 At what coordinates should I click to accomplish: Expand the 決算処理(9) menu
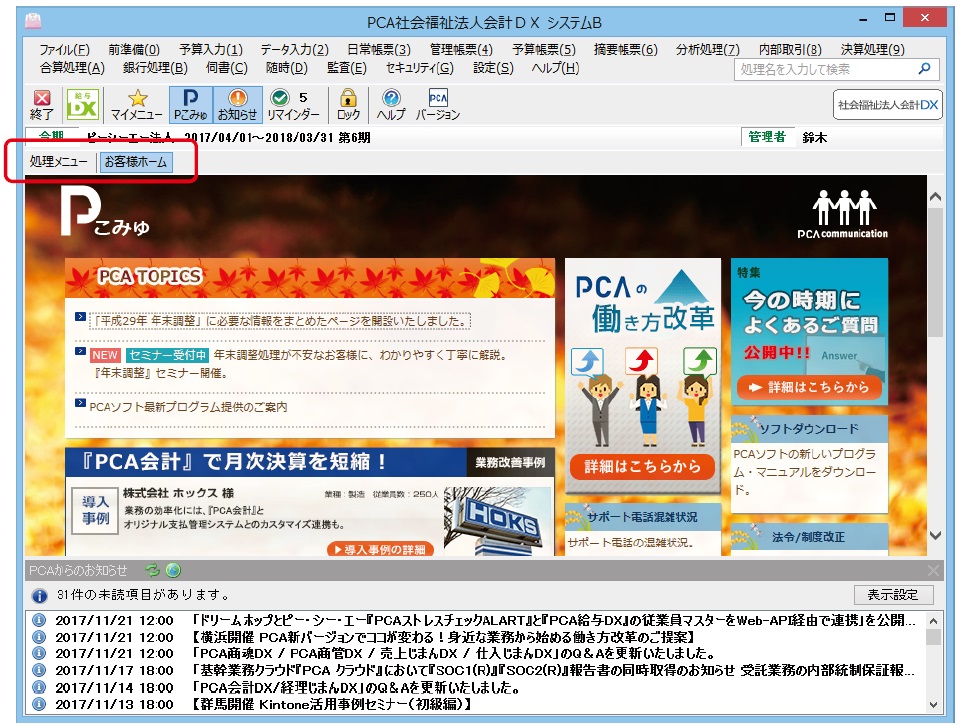point(872,49)
